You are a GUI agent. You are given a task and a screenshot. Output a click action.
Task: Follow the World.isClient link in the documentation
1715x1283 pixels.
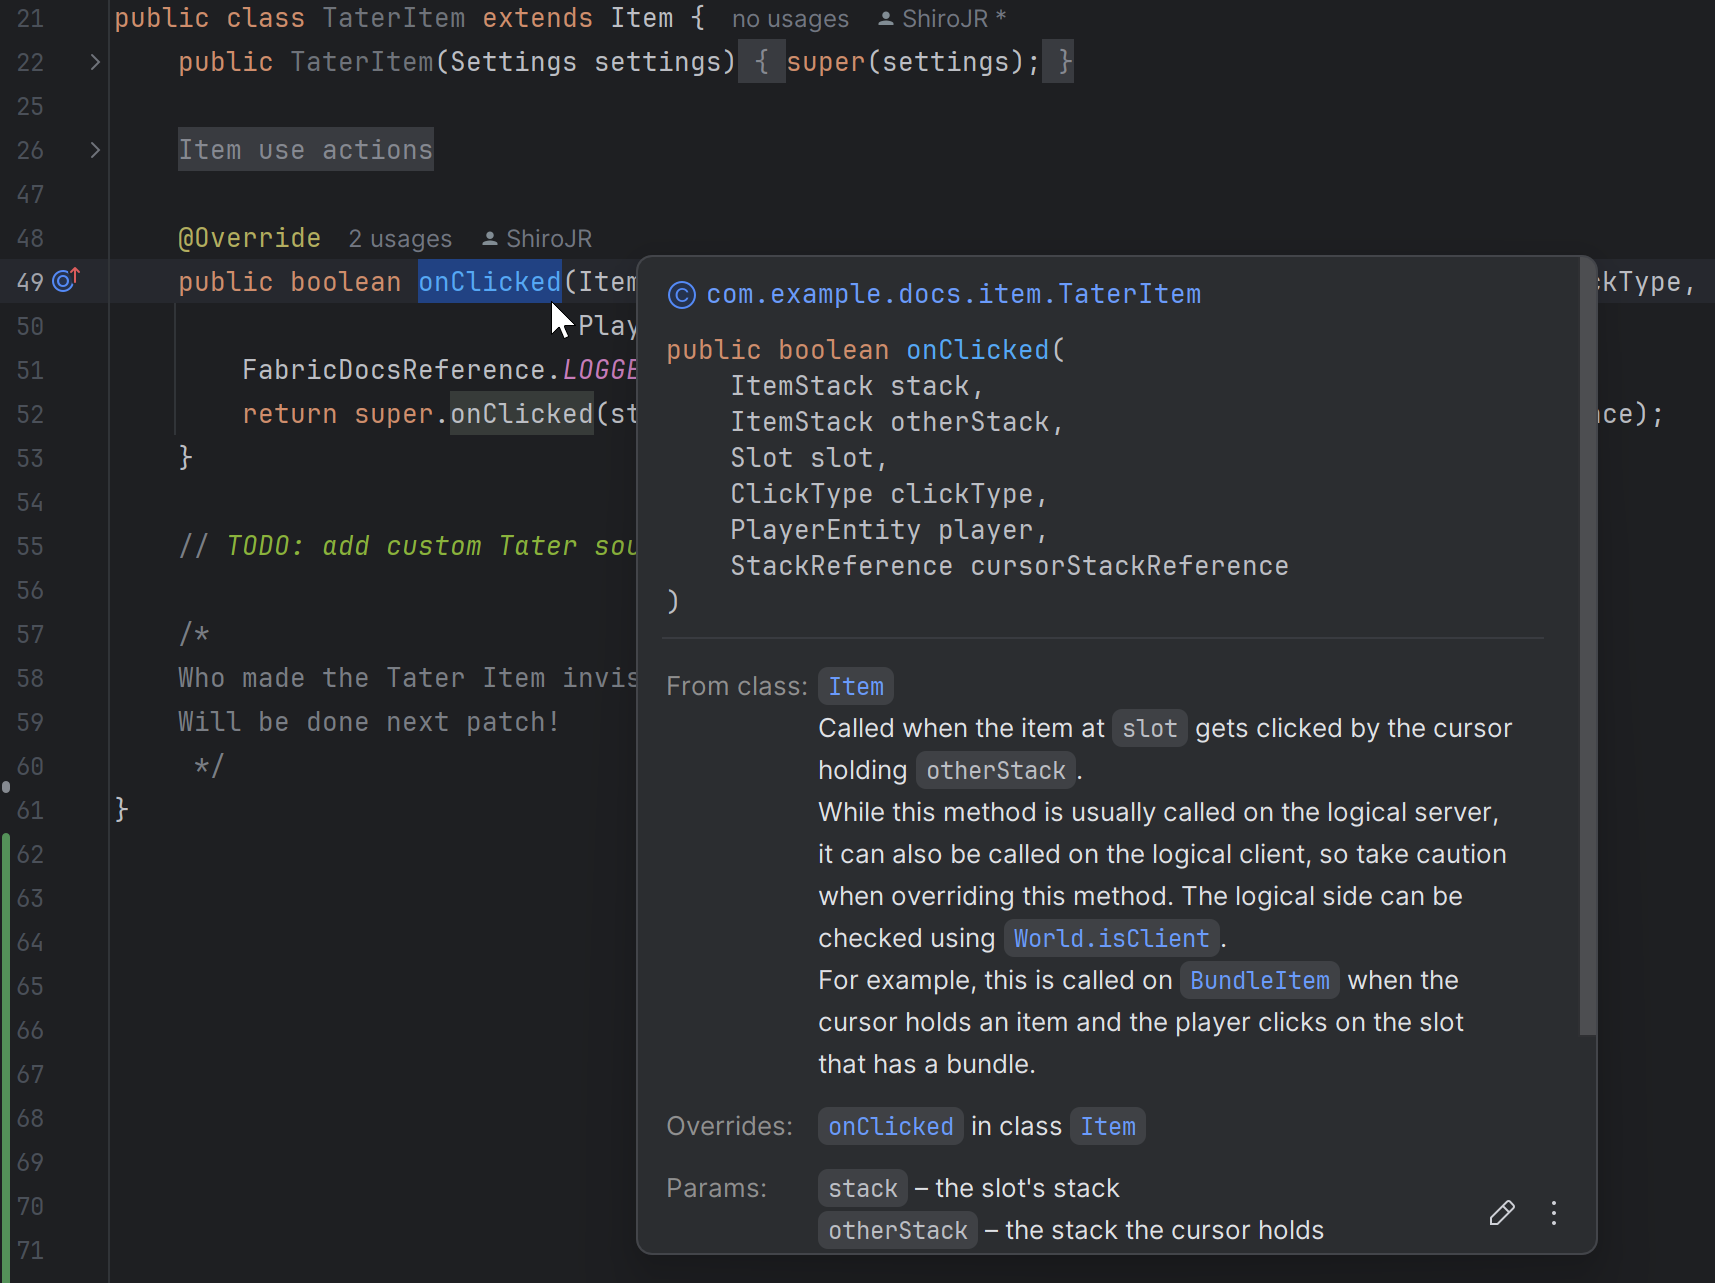click(1112, 938)
